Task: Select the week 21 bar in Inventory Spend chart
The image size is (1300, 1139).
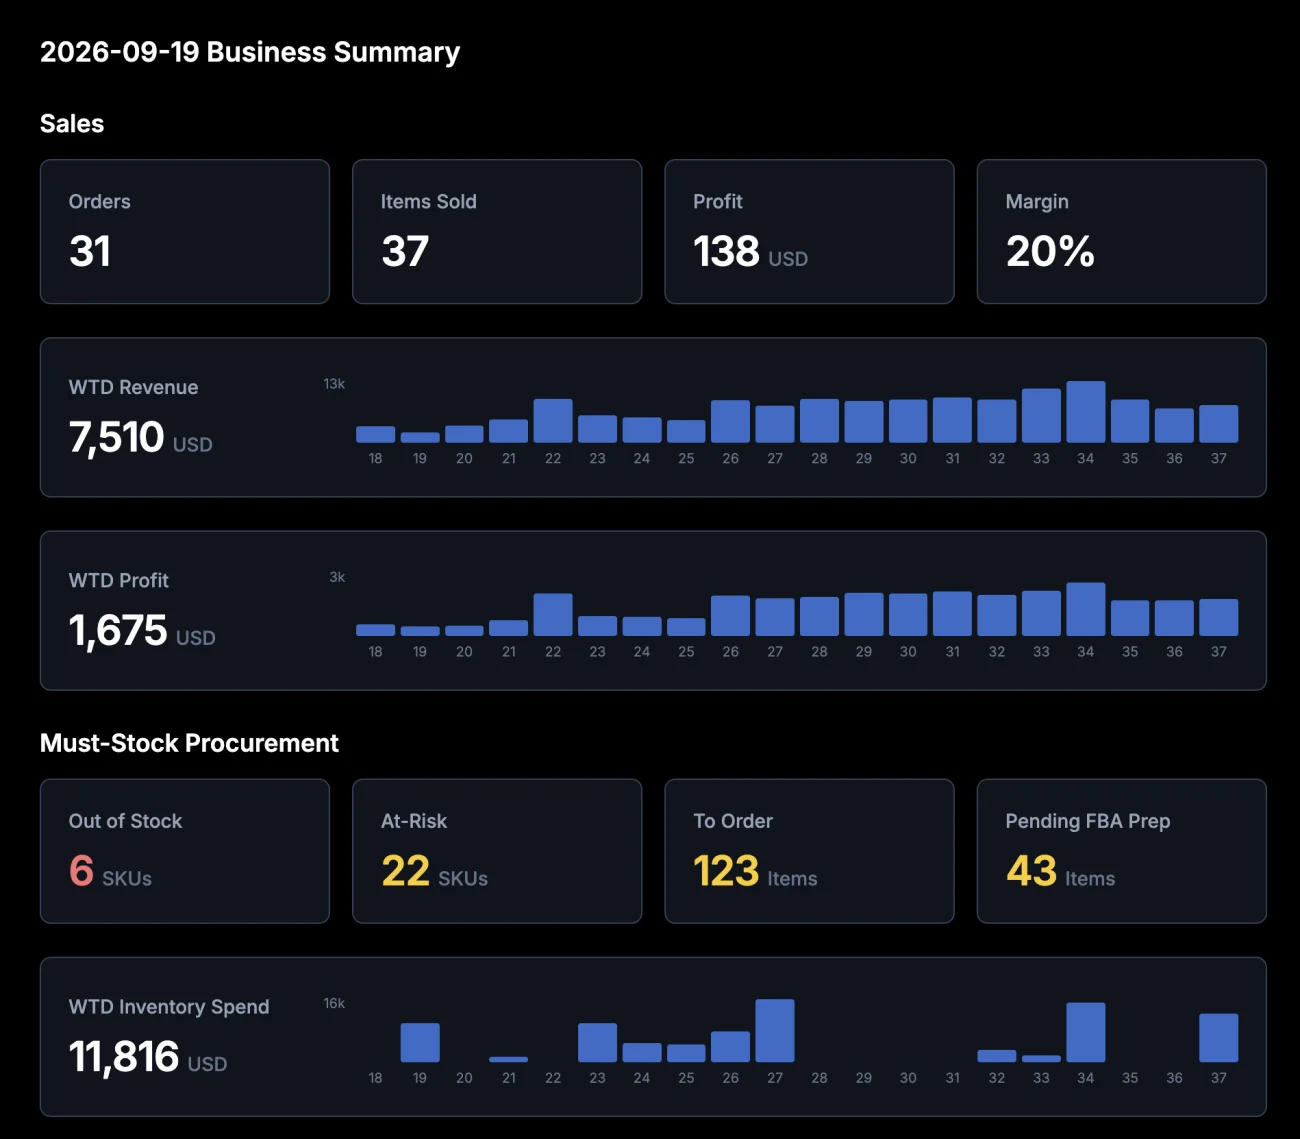Action: pyautogui.click(x=509, y=1059)
